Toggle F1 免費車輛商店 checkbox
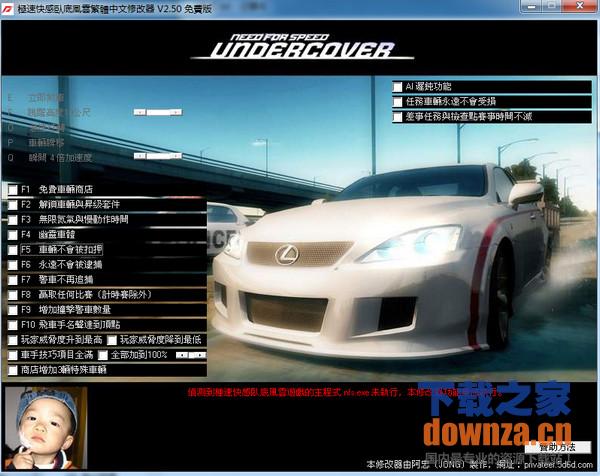 pyautogui.click(x=13, y=190)
